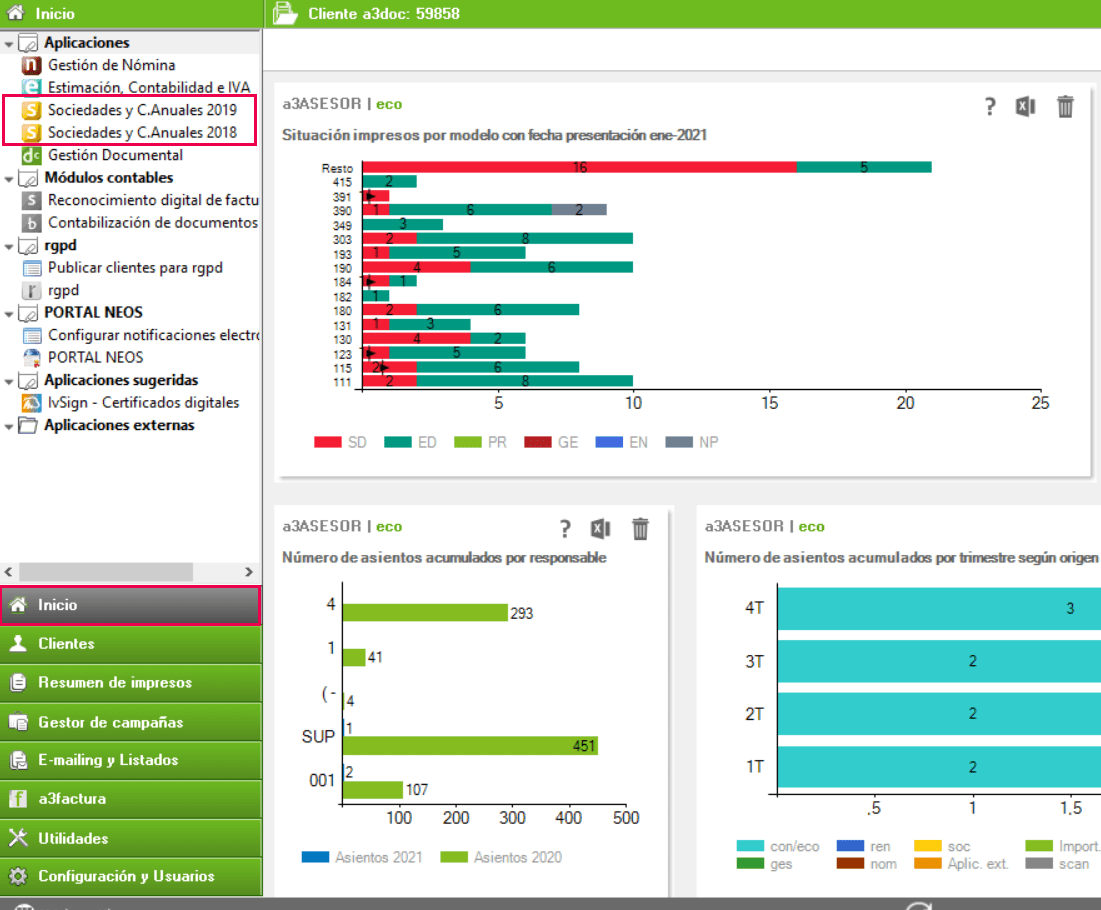Click the NP gray color swatch in legend
1101x910 pixels.
click(679, 442)
